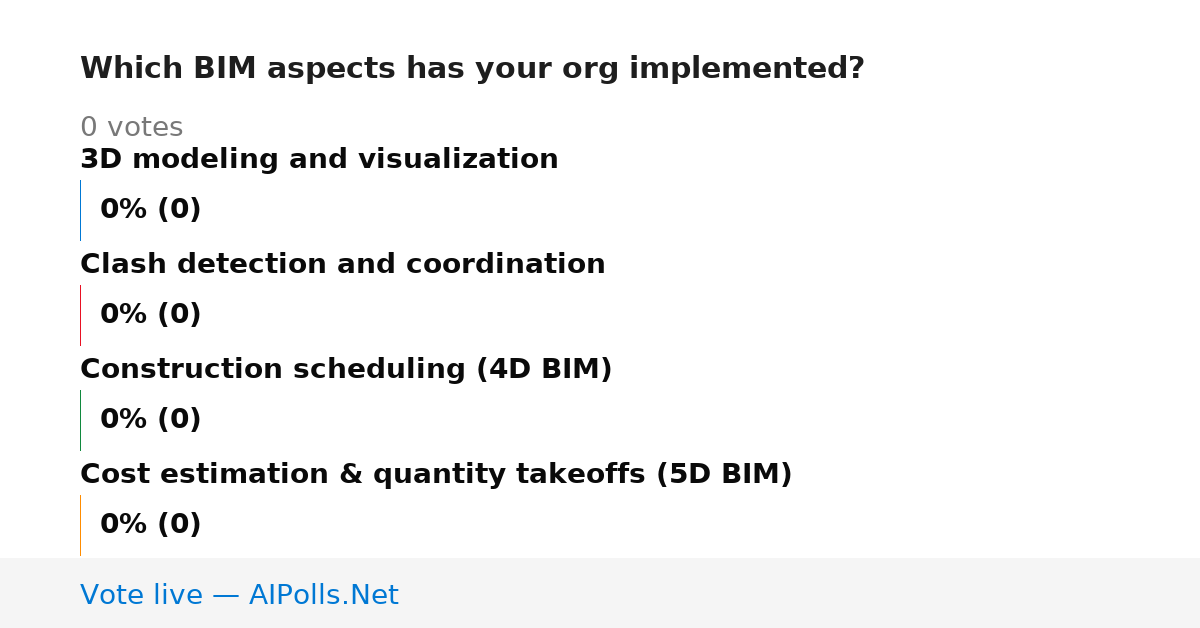The width and height of the screenshot is (1200, 628).
Task: Click 0% (0) result under 3D modeling
Action: click(x=151, y=210)
